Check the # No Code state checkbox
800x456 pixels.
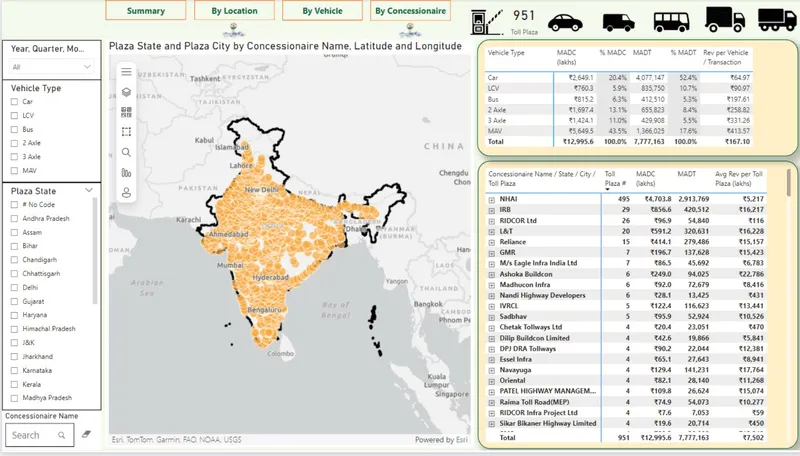(x=14, y=205)
